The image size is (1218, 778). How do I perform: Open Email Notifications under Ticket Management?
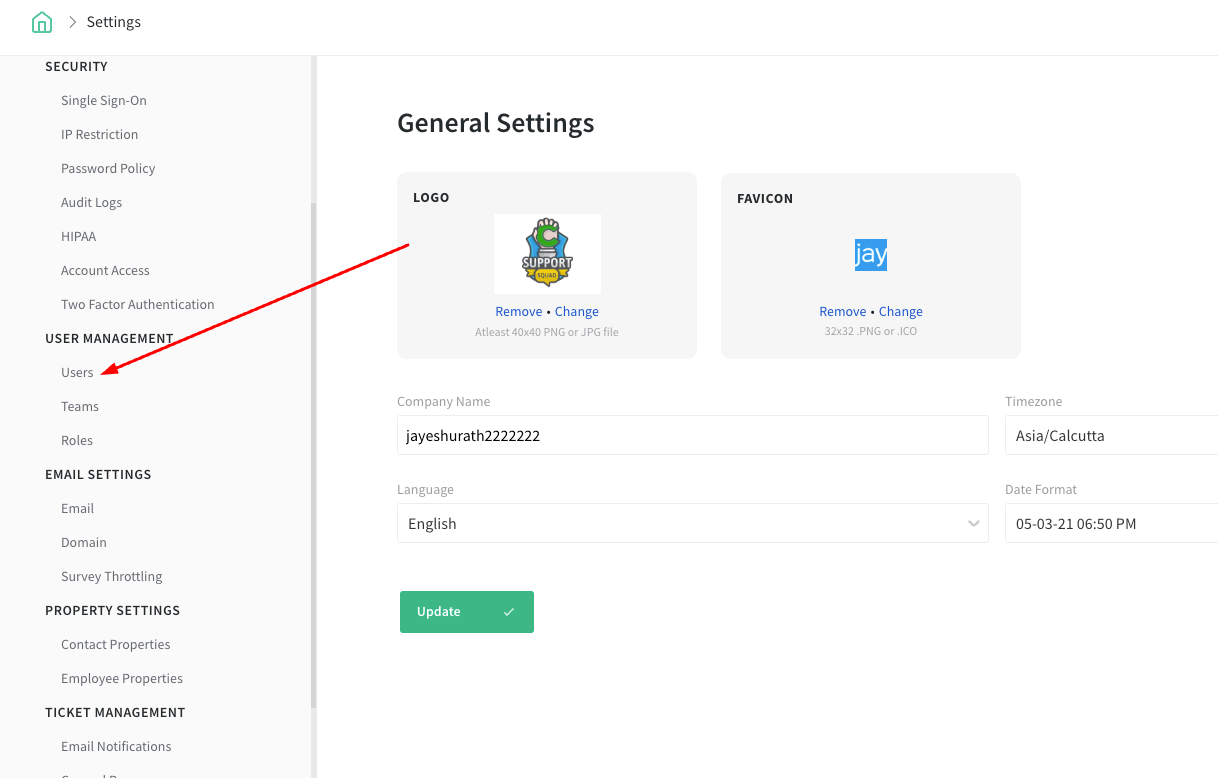point(116,746)
